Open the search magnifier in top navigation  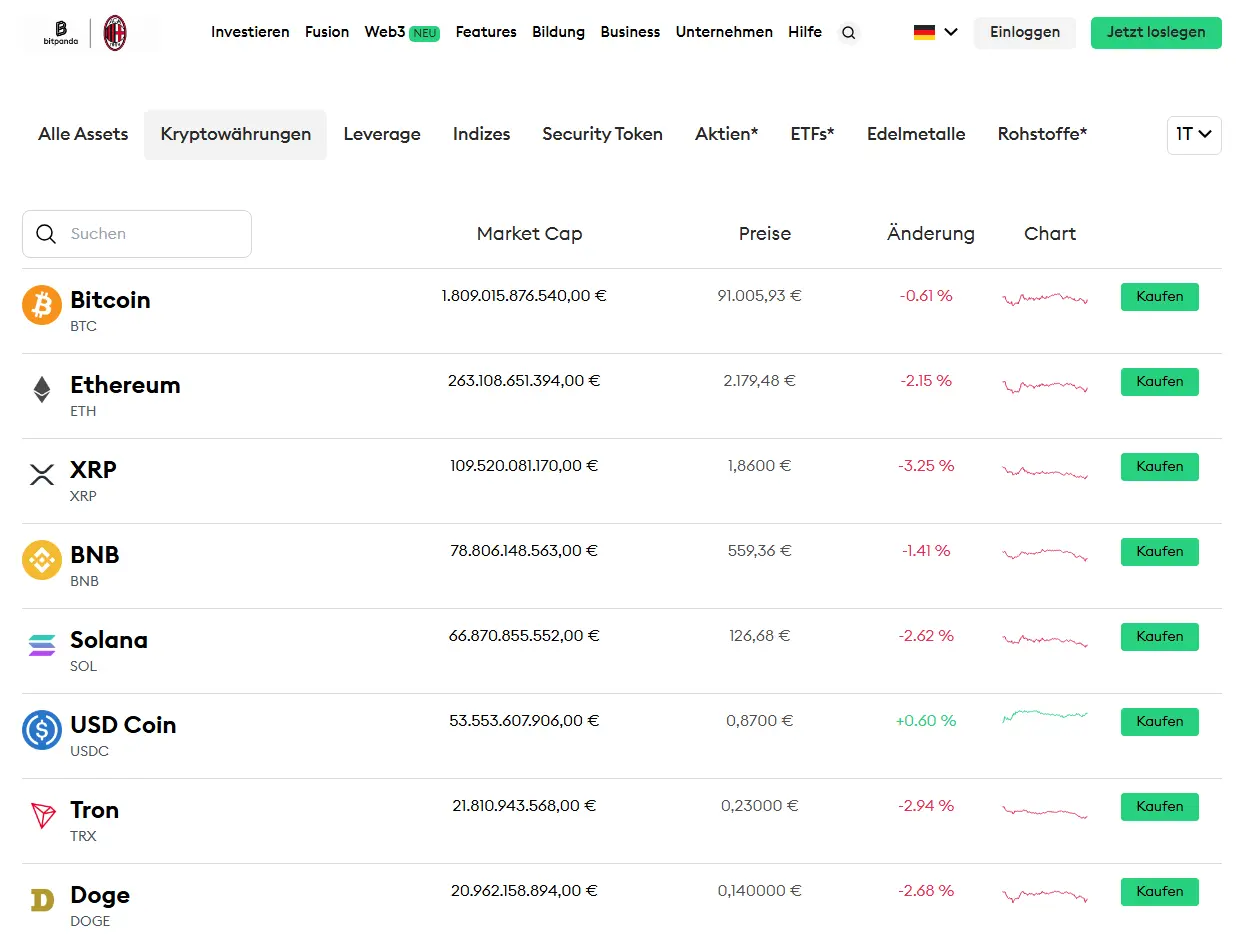point(848,33)
